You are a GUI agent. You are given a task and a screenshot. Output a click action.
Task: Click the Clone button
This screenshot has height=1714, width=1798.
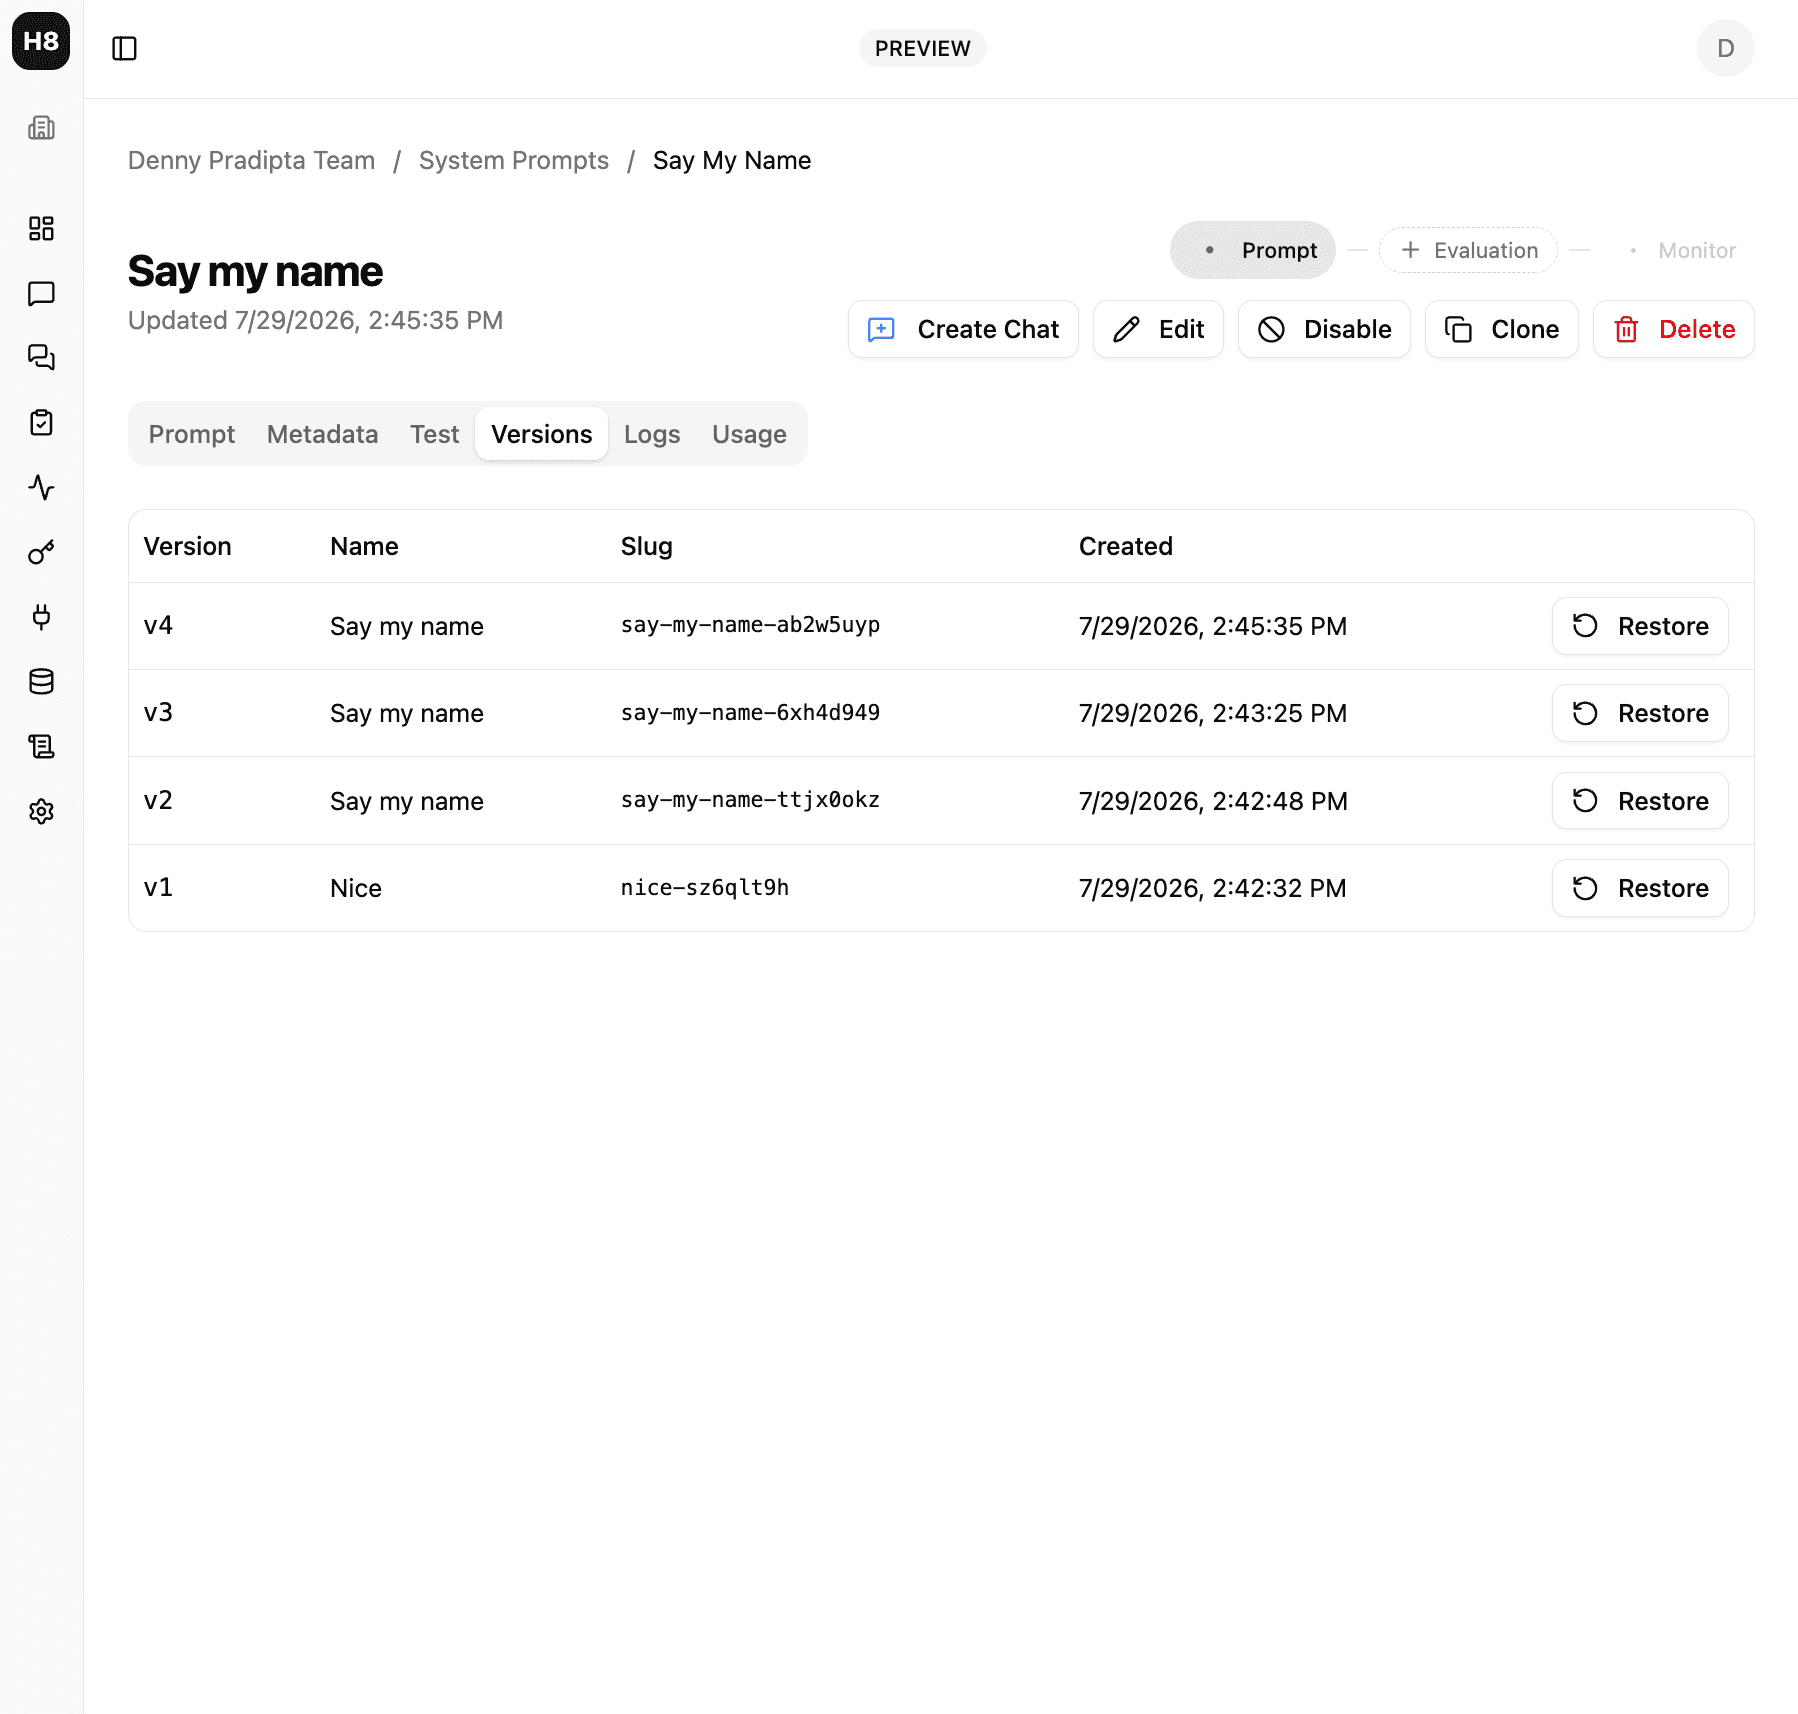pos(1502,329)
